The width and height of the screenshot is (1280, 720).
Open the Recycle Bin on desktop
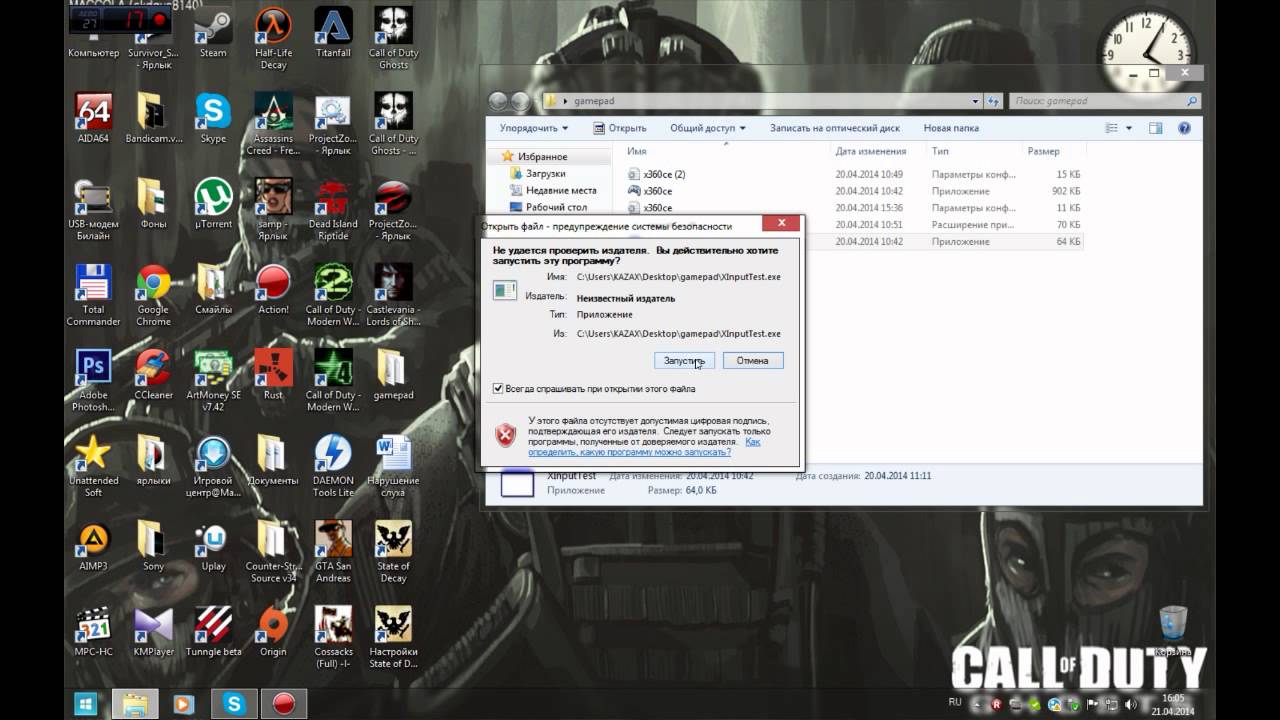(x=1172, y=631)
